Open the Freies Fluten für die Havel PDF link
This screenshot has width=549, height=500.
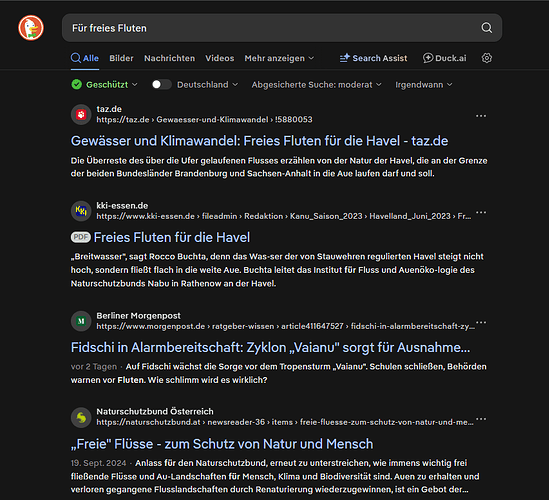(172, 237)
